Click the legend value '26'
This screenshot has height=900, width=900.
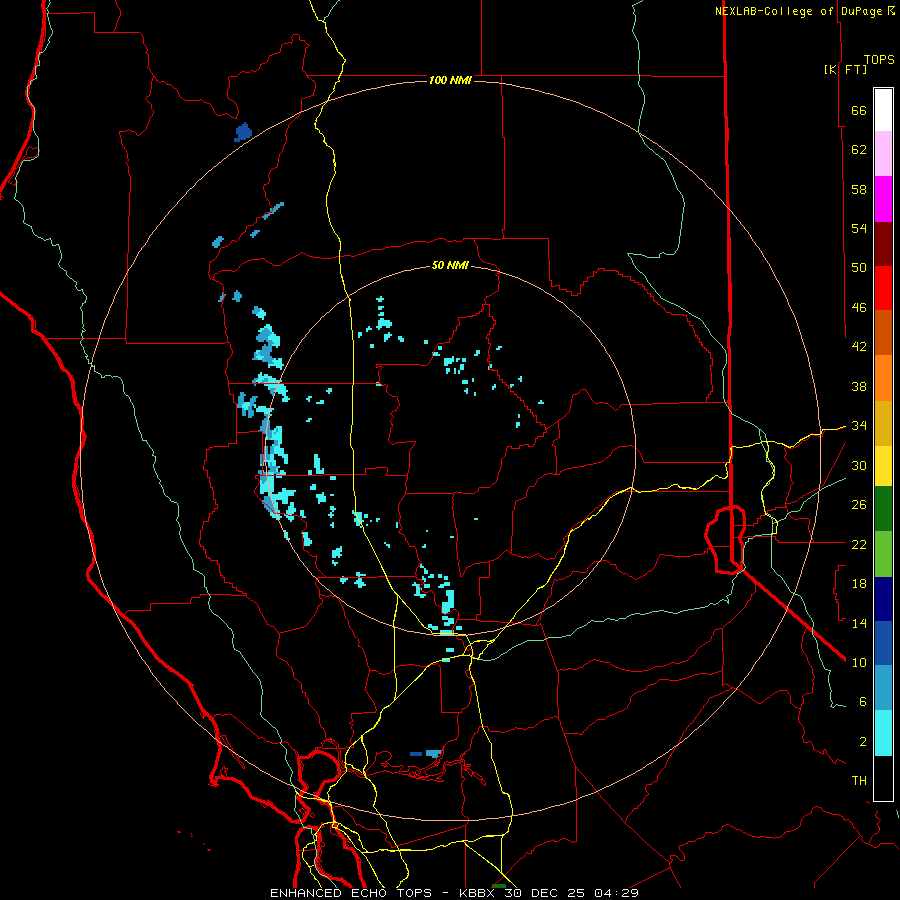coord(859,505)
